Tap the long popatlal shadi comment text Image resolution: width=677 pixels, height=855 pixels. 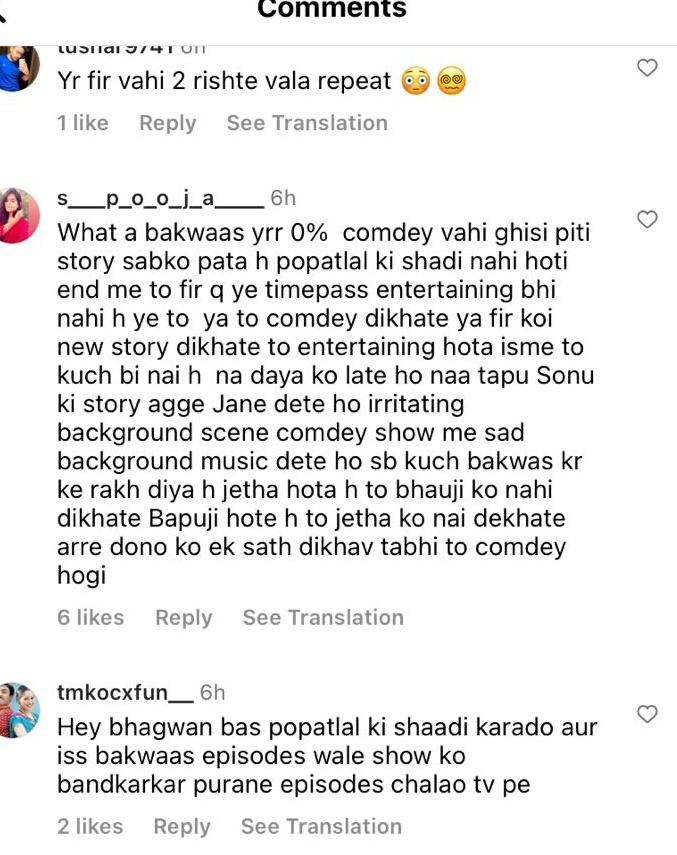325,404
